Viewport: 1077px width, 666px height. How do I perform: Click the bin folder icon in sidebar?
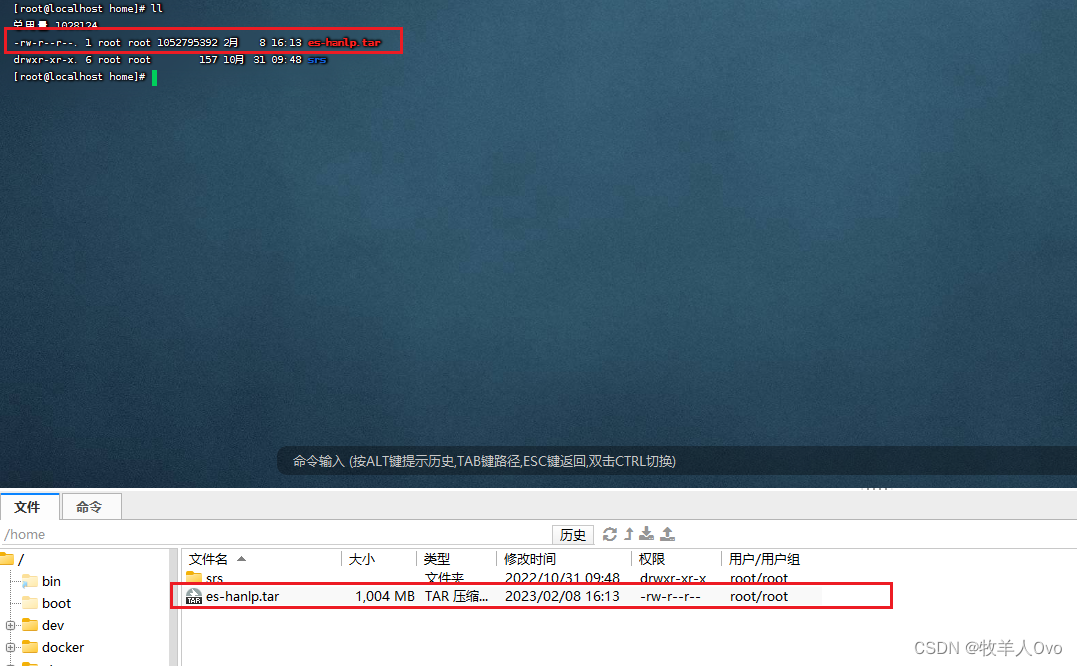[x=31, y=581]
